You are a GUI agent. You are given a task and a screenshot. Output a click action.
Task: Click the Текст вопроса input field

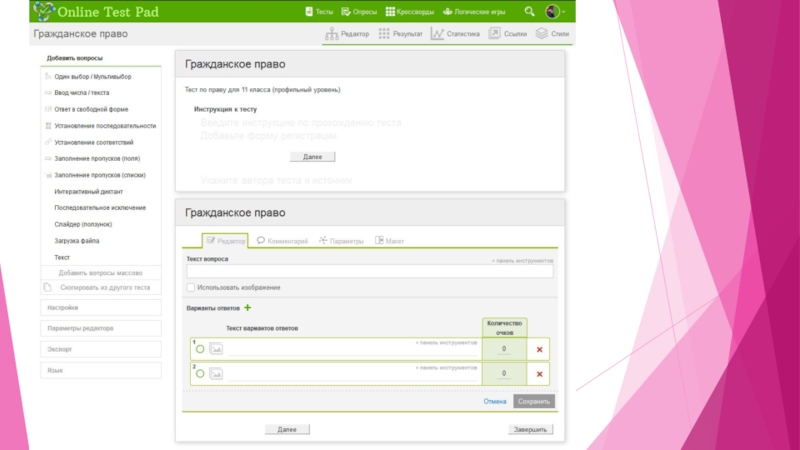[x=369, y=271]
